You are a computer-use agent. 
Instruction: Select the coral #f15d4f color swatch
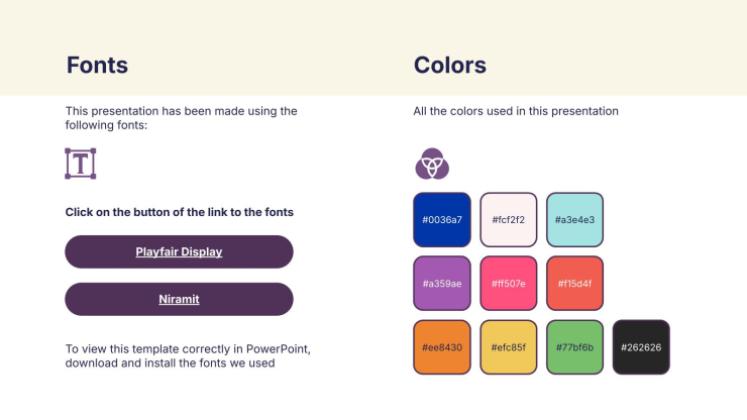574,283
